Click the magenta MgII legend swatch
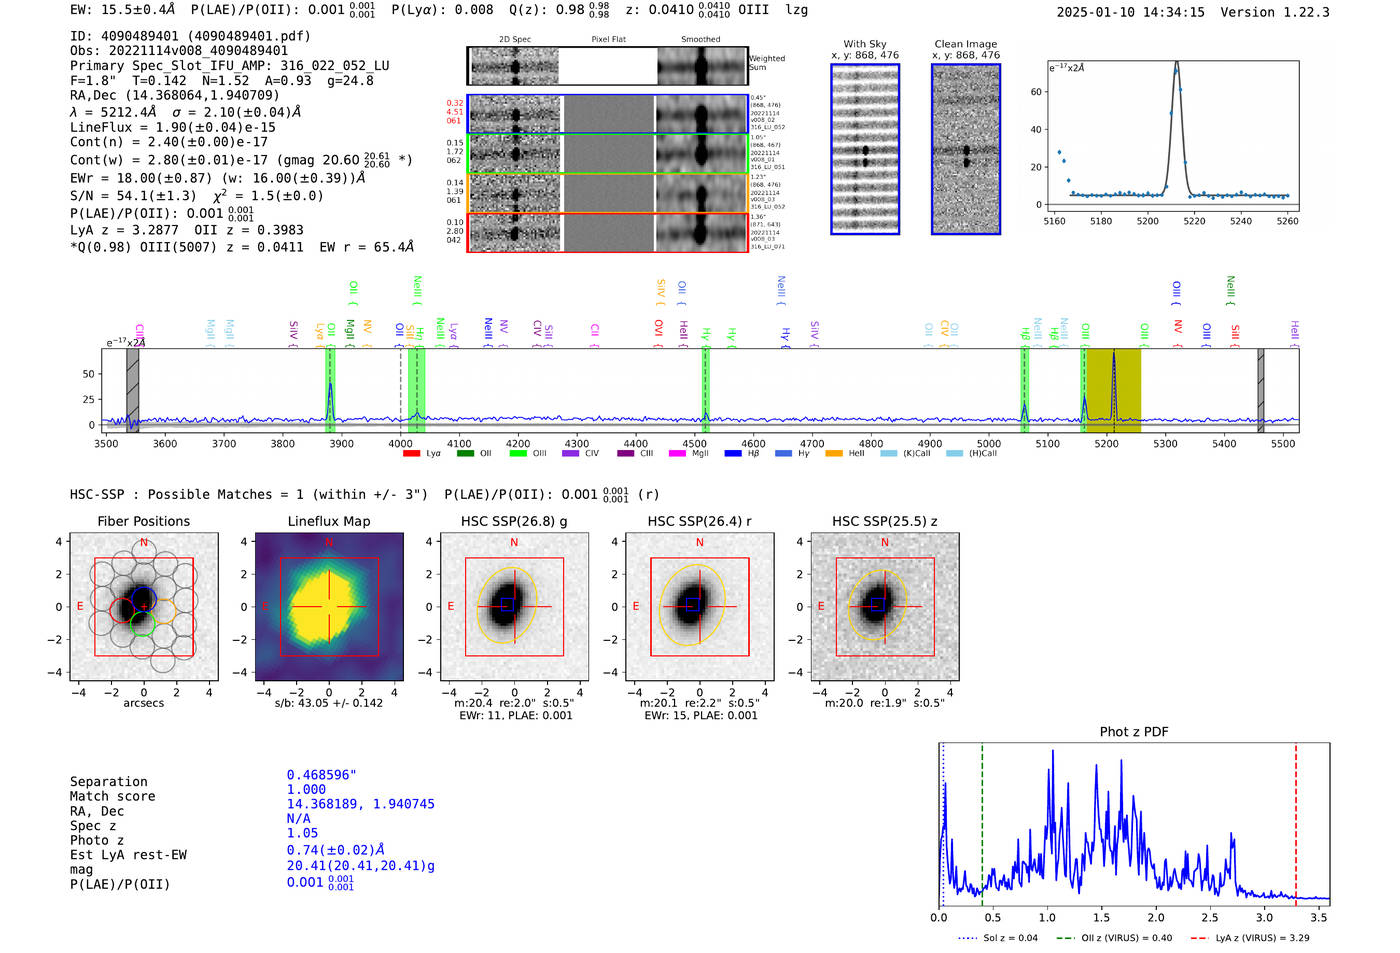The height and width of the screenshot is (953, 1400). [x=677, y=454]
